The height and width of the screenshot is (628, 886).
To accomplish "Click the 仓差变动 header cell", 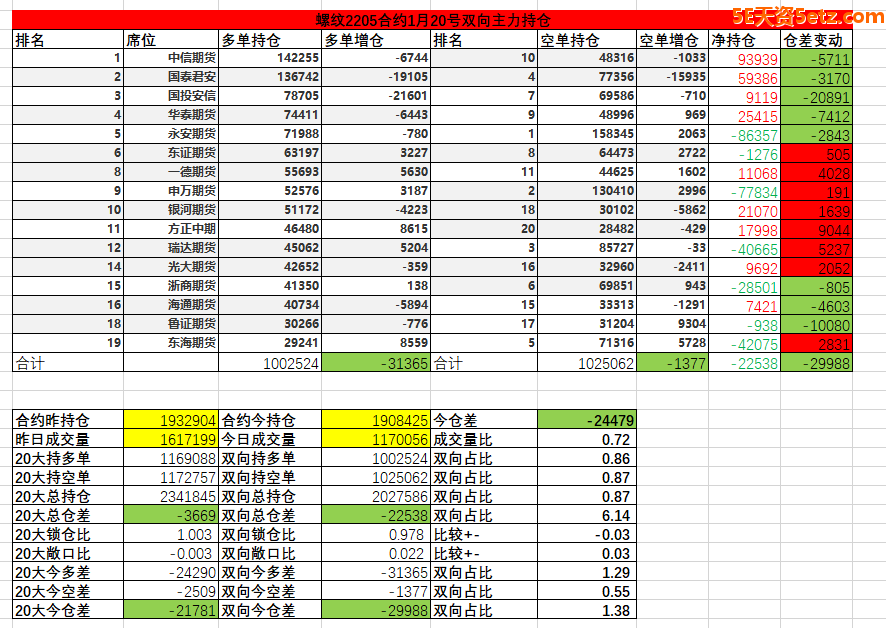I will pos(817,40).
